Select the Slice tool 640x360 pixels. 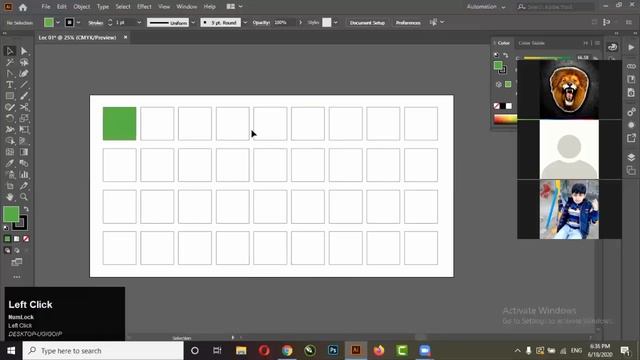pyautogui.click(x=24, y=186)
